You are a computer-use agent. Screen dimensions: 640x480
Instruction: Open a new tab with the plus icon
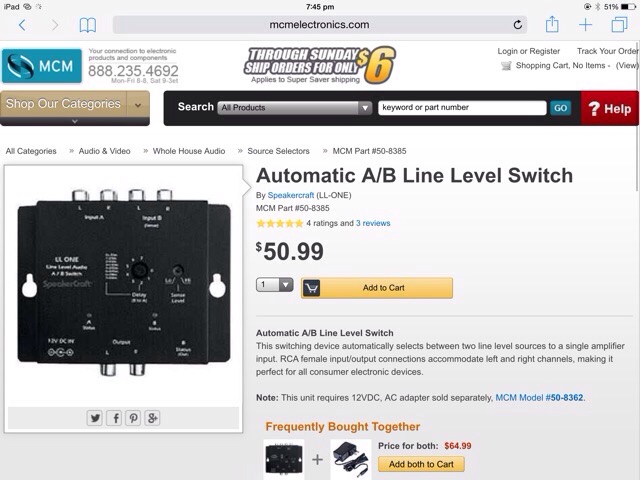pyautogui.click(x=585, y=25)
